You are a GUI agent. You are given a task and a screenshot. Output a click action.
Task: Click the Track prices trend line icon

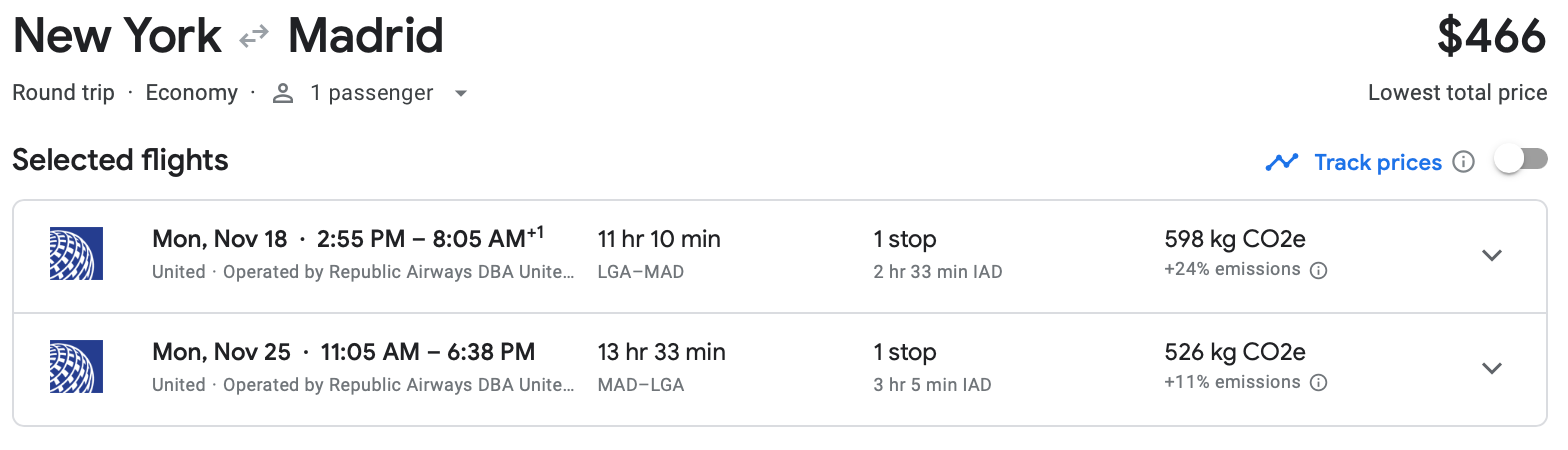click(x=1281, y=162)
